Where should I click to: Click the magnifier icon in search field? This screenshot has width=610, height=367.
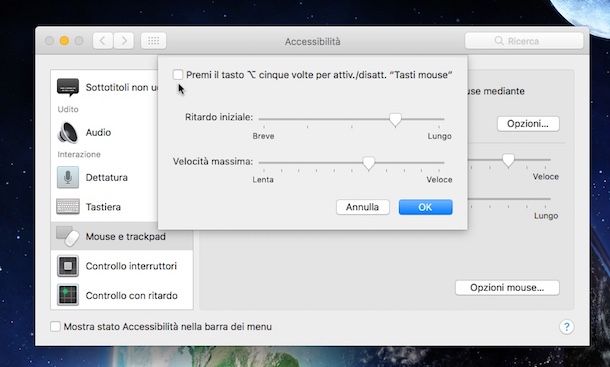(499, 40)
